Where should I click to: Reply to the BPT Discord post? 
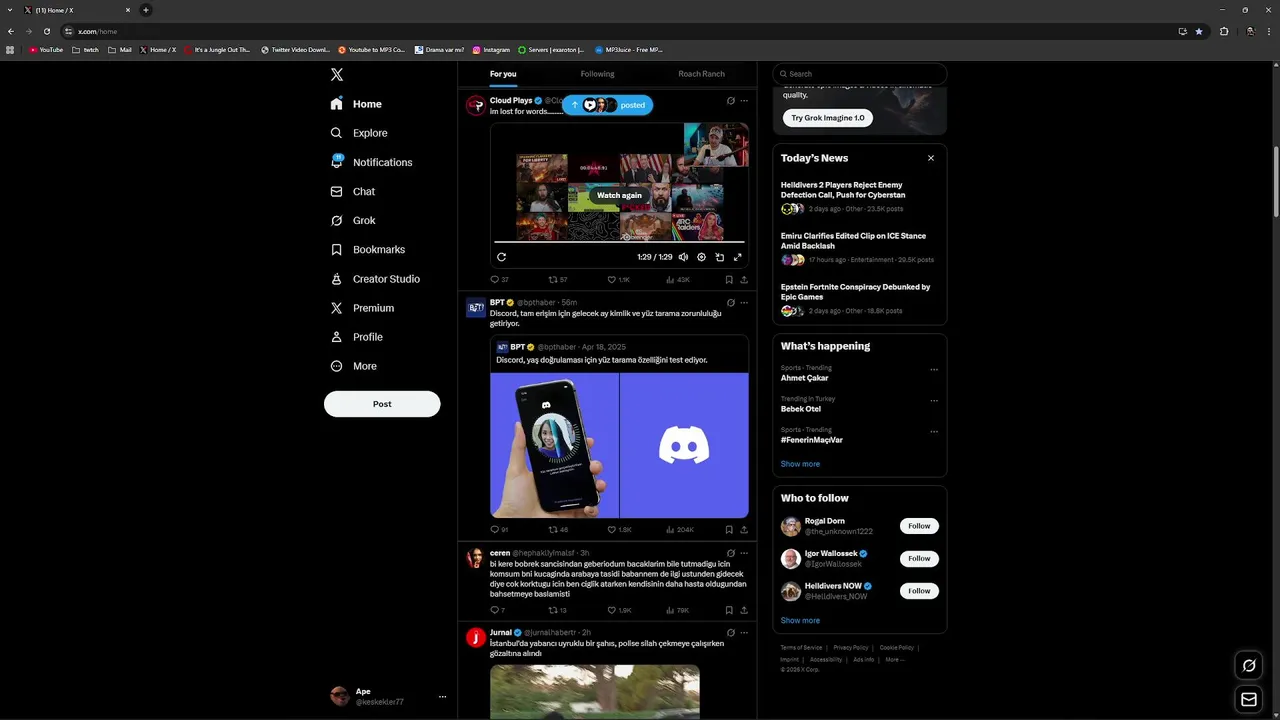click(x=499, y=530)
